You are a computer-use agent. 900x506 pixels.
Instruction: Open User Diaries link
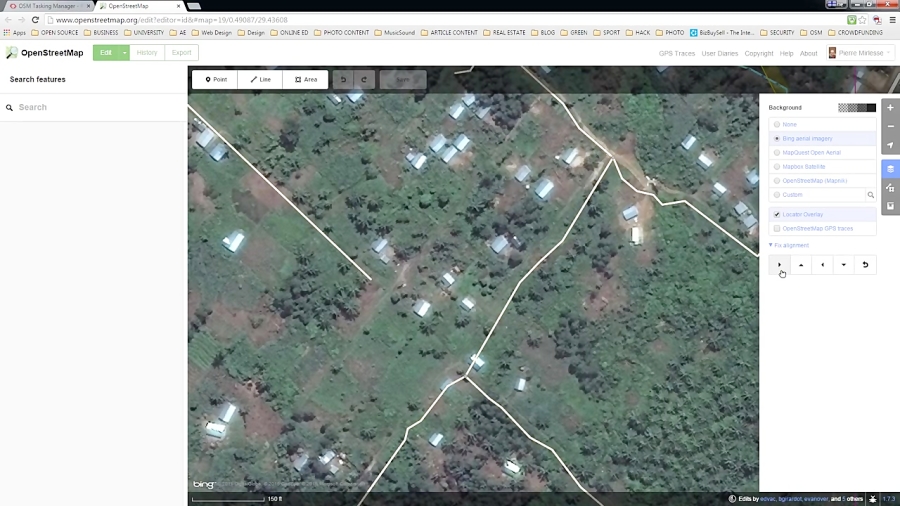click(720, 53)
